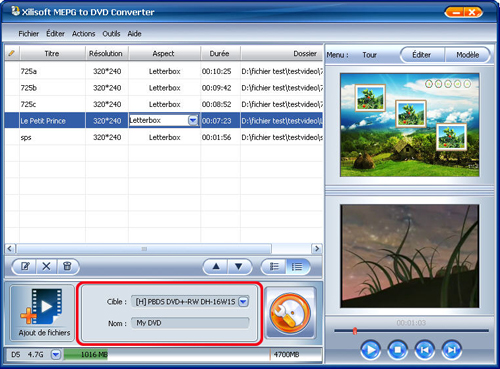Click the next track button
The height and width of the screenshot is (369, 500).
click(451, 350)
